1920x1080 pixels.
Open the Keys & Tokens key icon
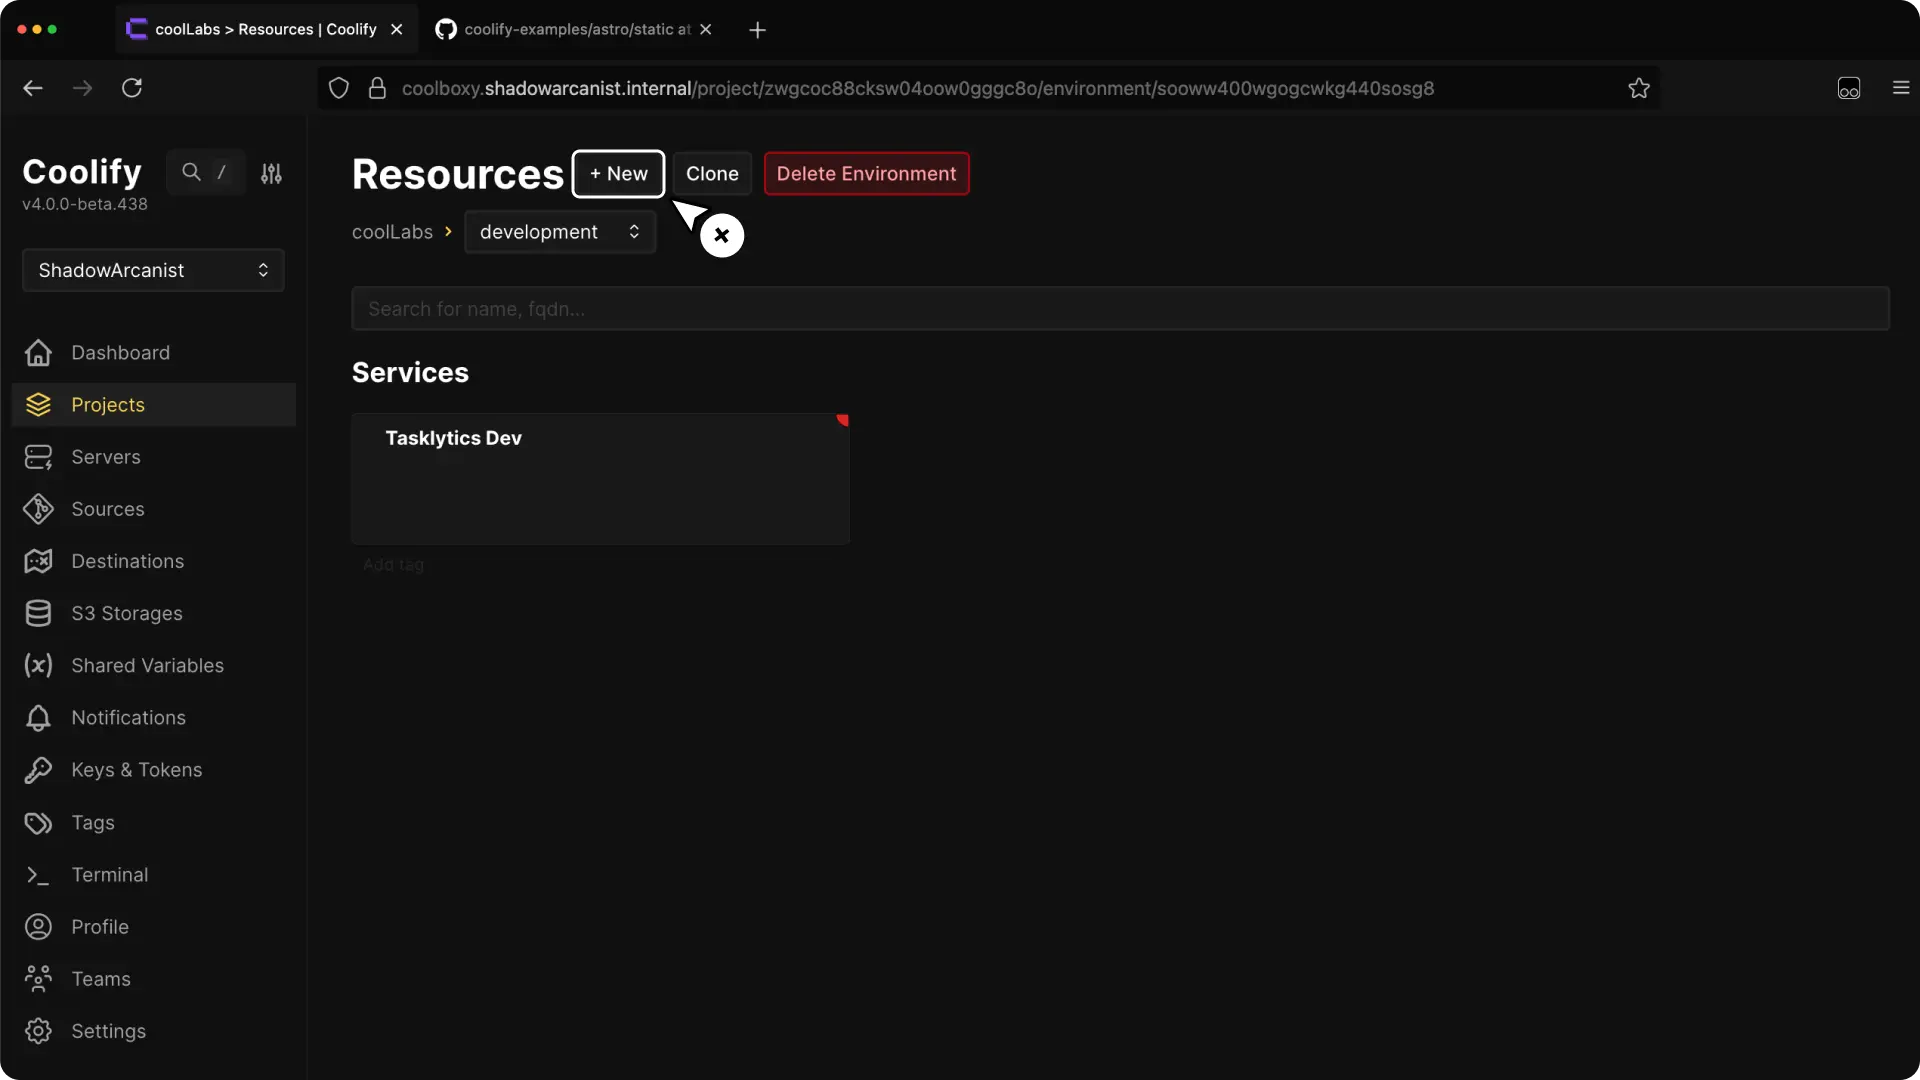click(x=38, y=770)
